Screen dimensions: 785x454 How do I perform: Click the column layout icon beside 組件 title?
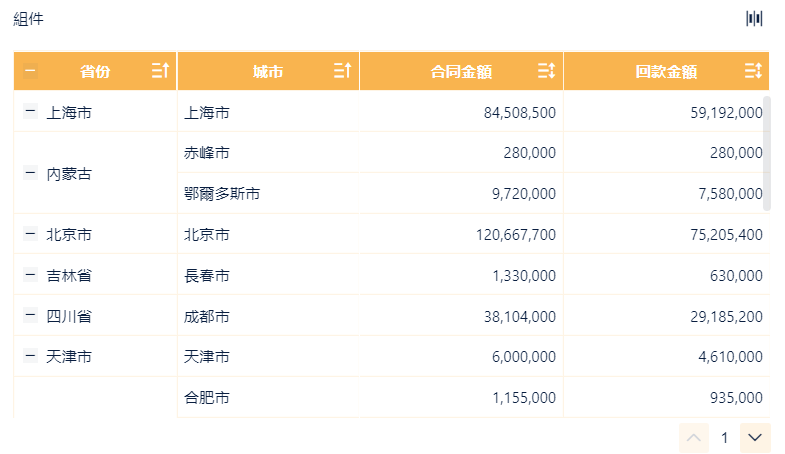point(754,19)
